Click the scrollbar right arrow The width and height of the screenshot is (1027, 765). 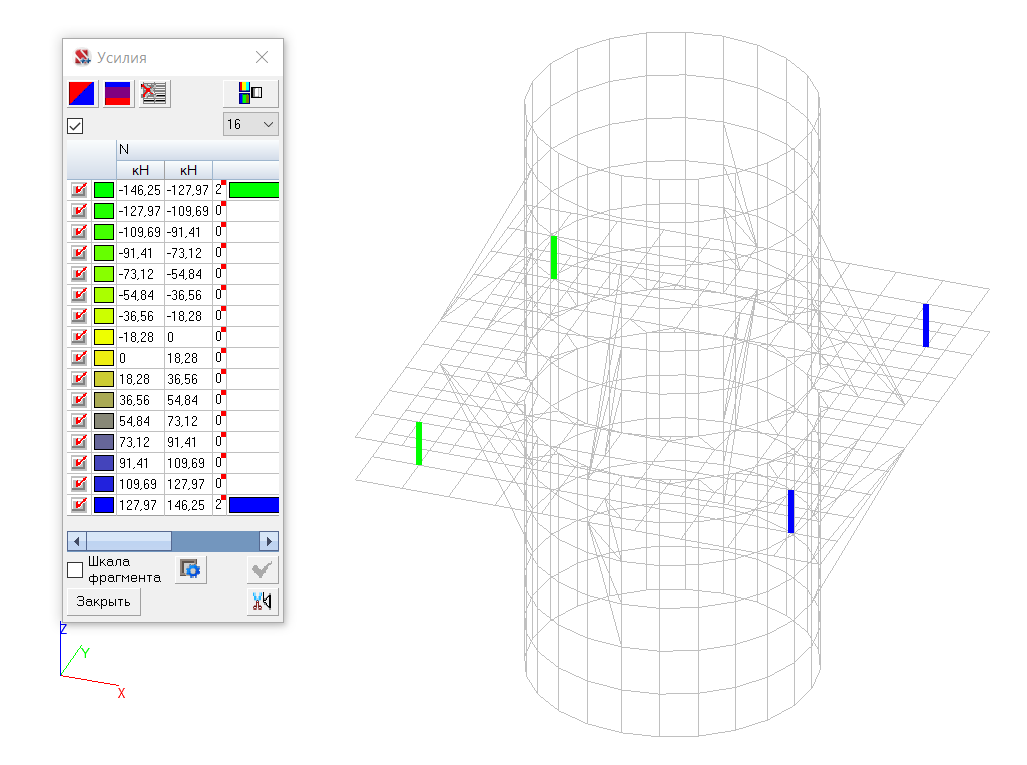point(269,541)
